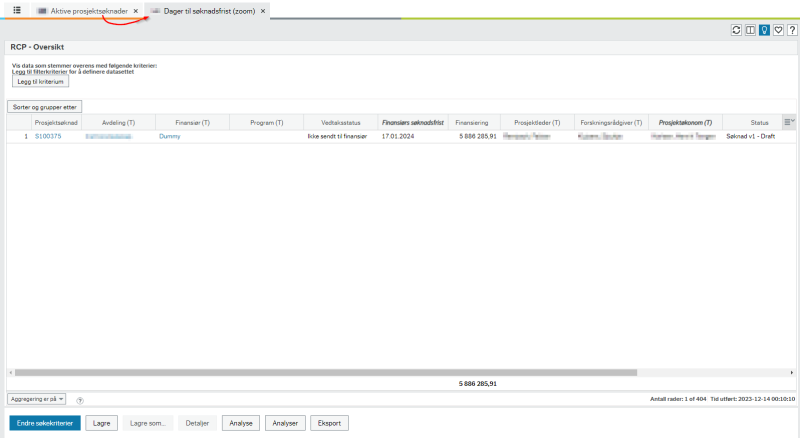
Task: Click the refresh icon in the top toolbar
Action: (x=736, y=30)
